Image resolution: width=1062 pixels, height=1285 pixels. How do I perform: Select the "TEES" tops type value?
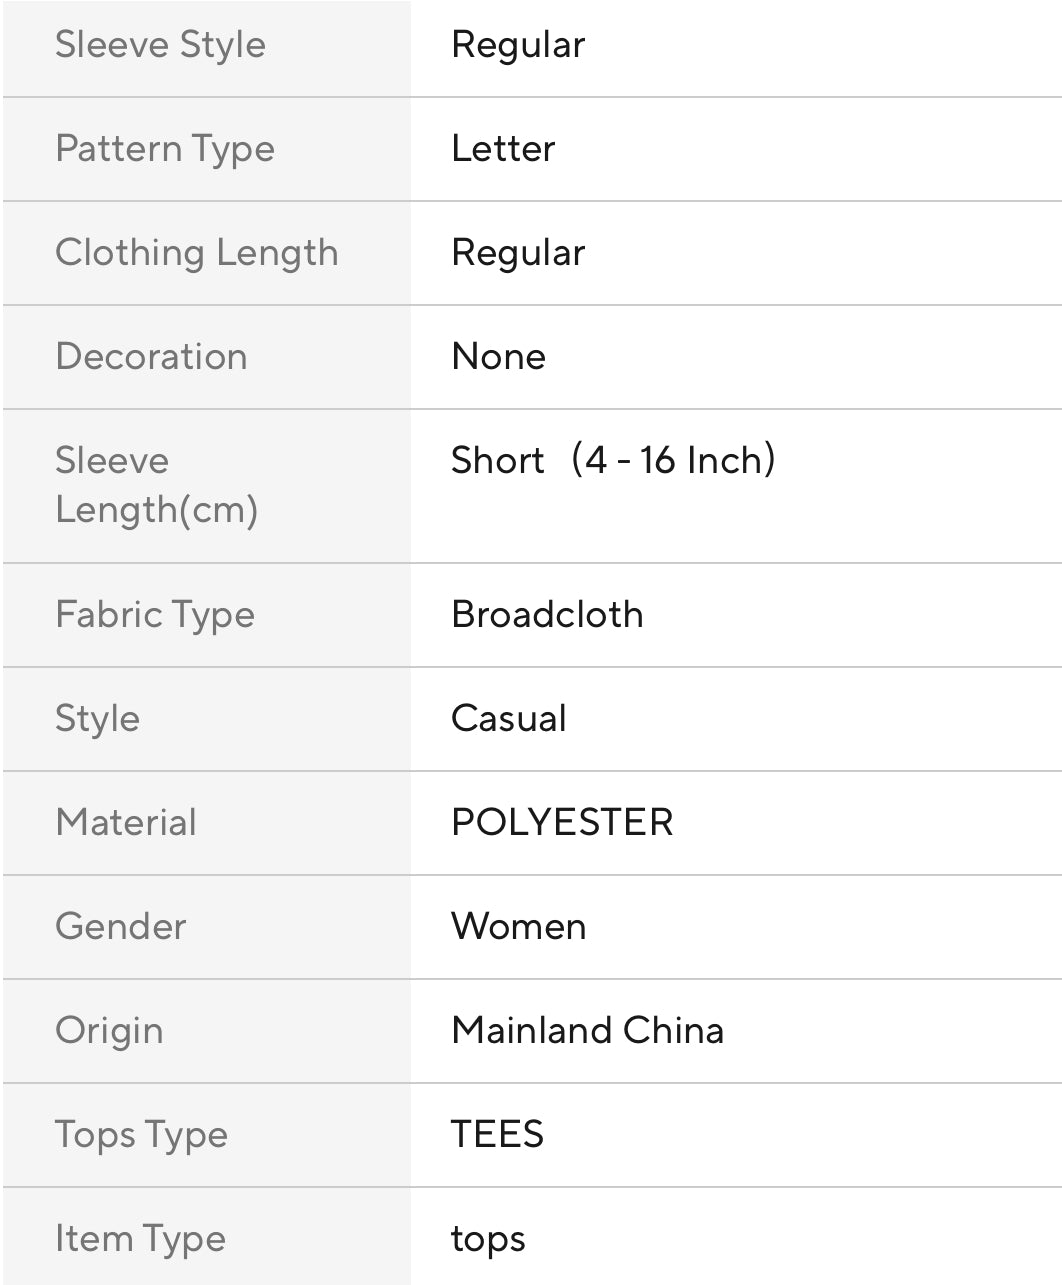click(x=497, y=1135)
